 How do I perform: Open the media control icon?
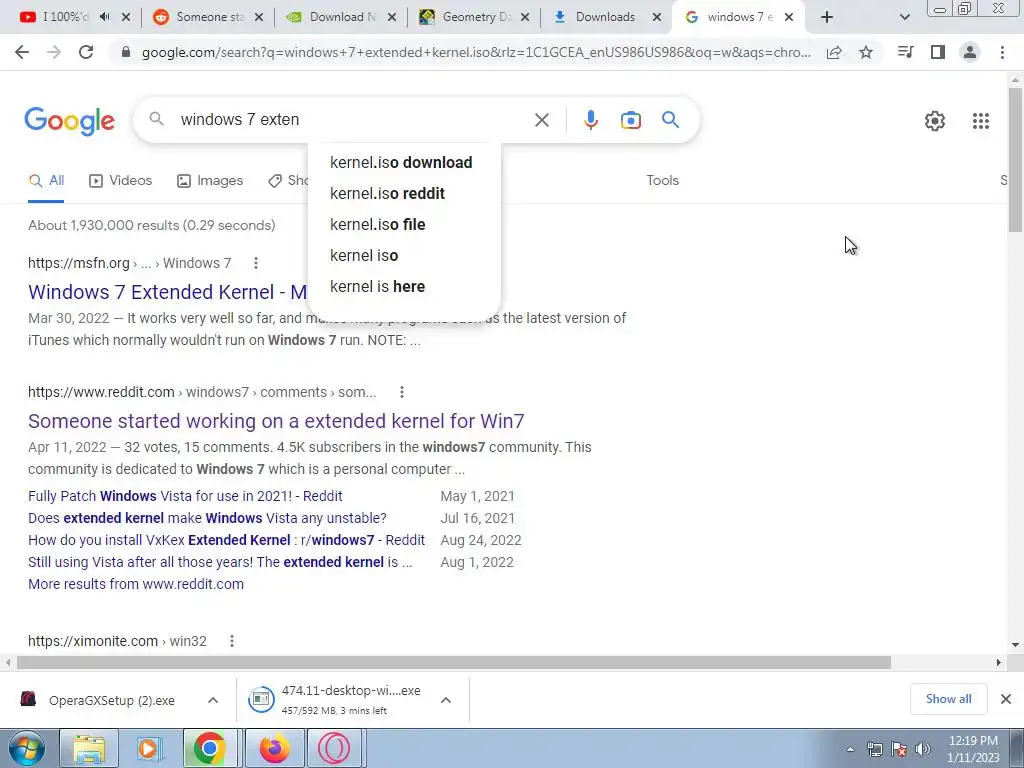point(905,52)
